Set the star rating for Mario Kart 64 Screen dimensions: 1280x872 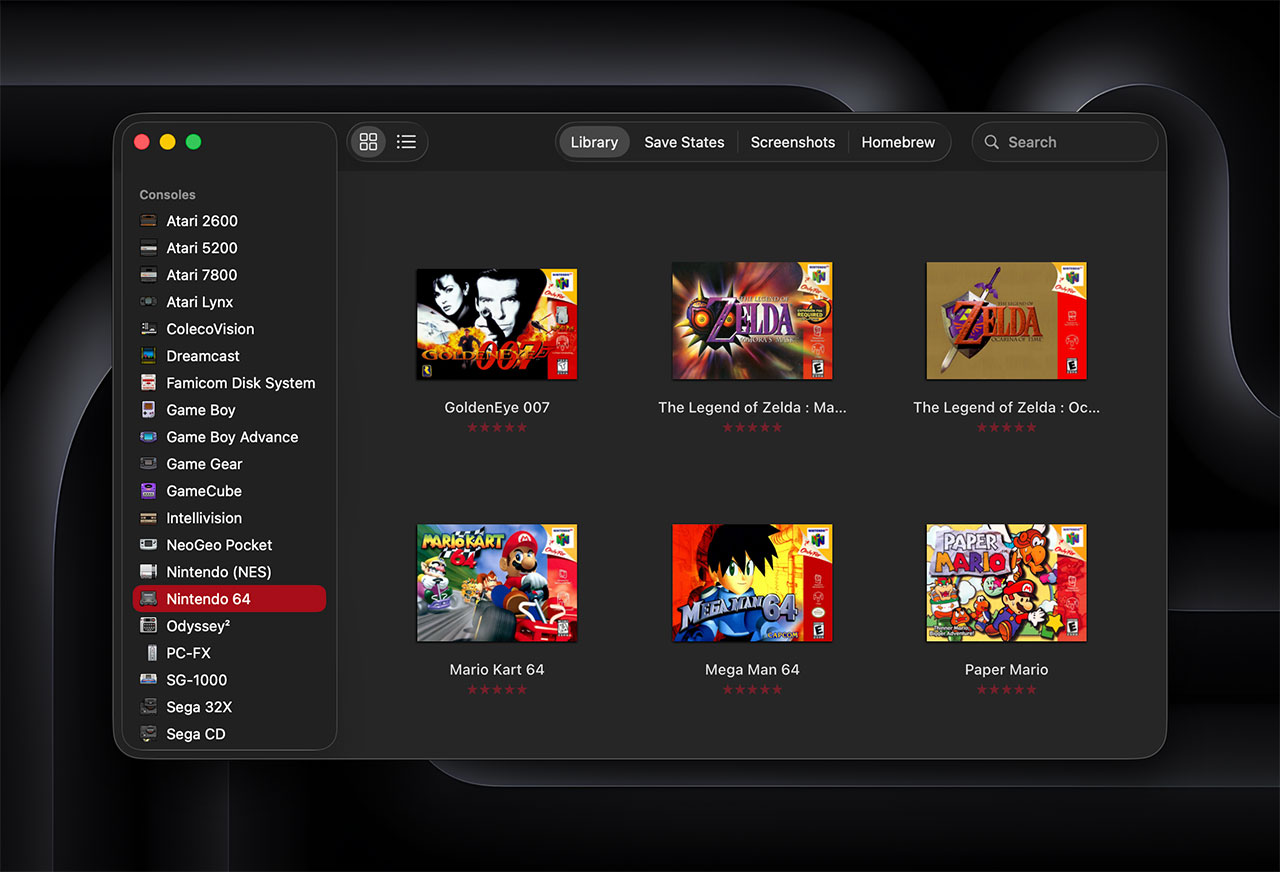coord(497,690)
